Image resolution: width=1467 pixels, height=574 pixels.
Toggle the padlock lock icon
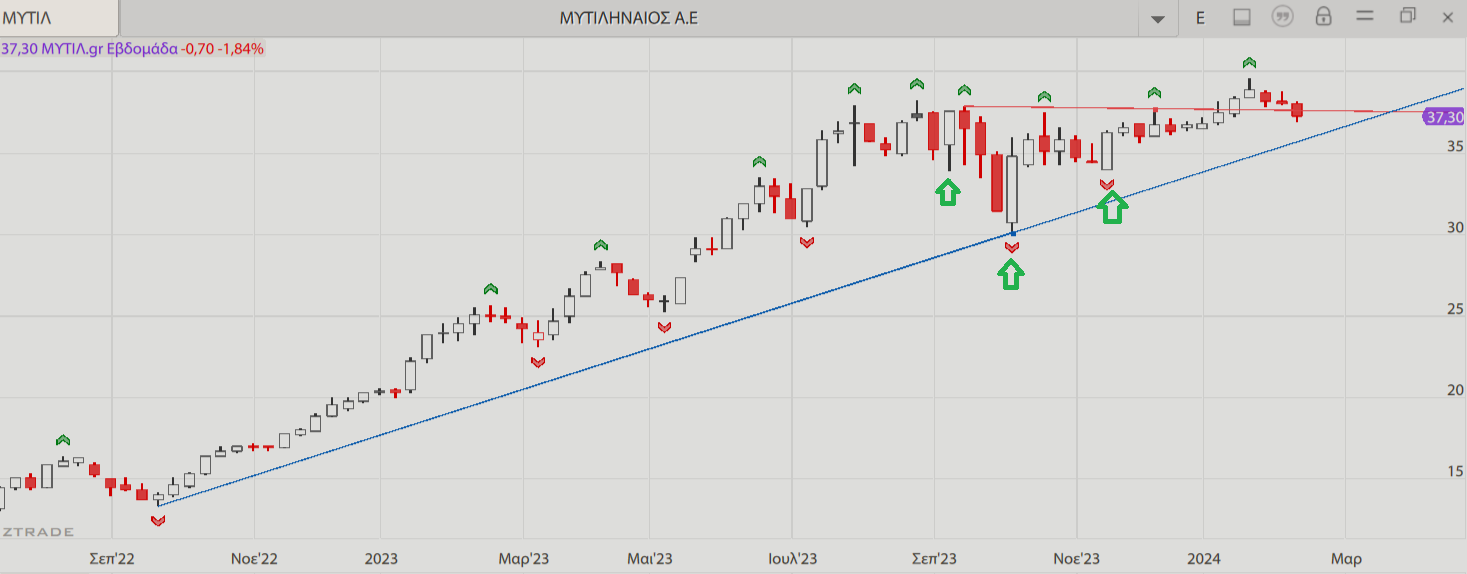(x=1323, y=16)
